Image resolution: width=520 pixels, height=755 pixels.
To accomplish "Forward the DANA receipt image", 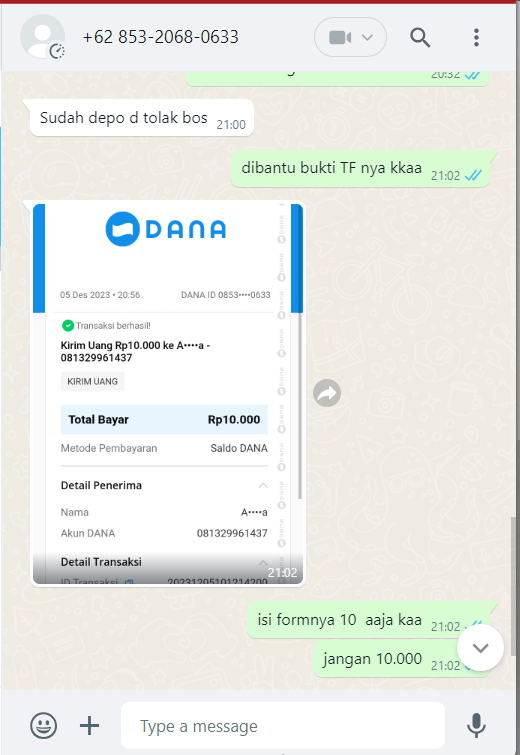I will pos(327,393).
